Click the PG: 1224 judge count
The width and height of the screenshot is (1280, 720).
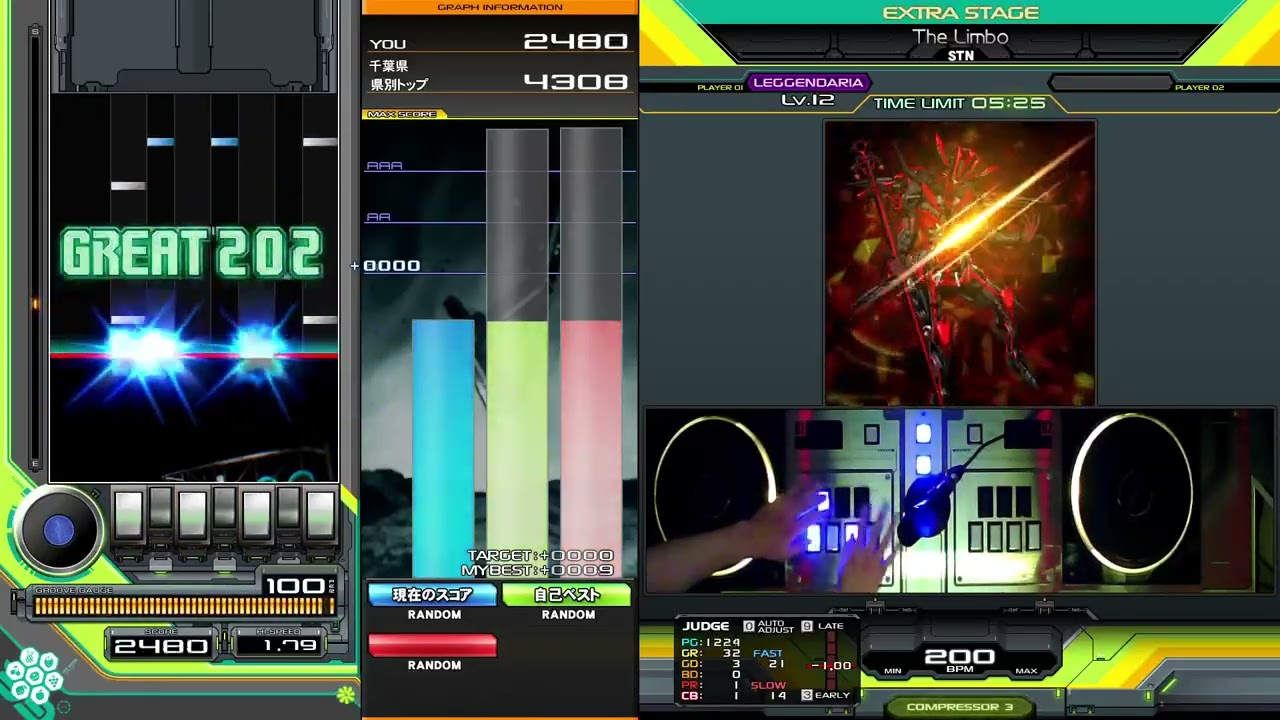[x=711, y=642]
